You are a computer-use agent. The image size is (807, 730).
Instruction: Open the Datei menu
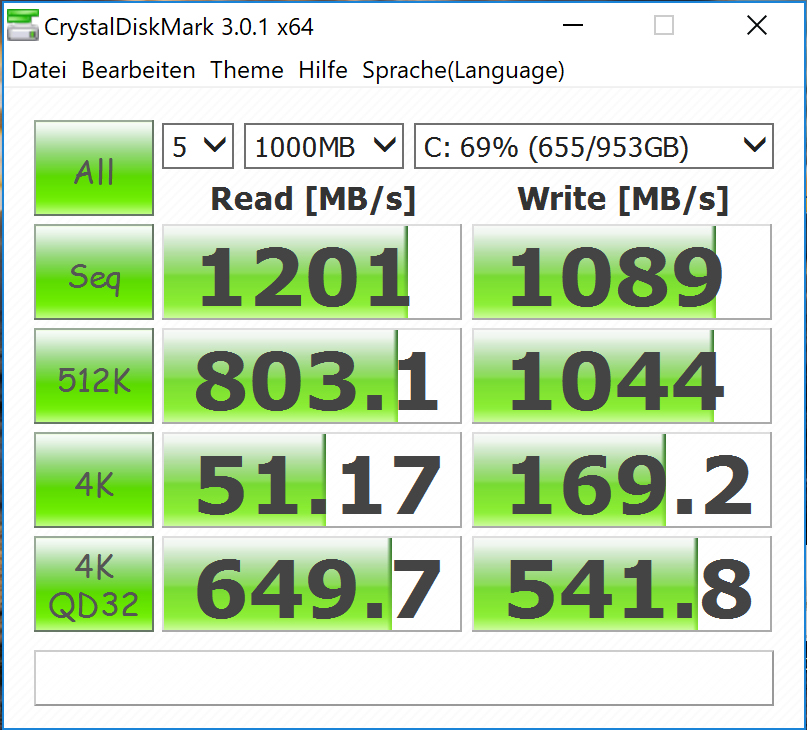point(39,70)
